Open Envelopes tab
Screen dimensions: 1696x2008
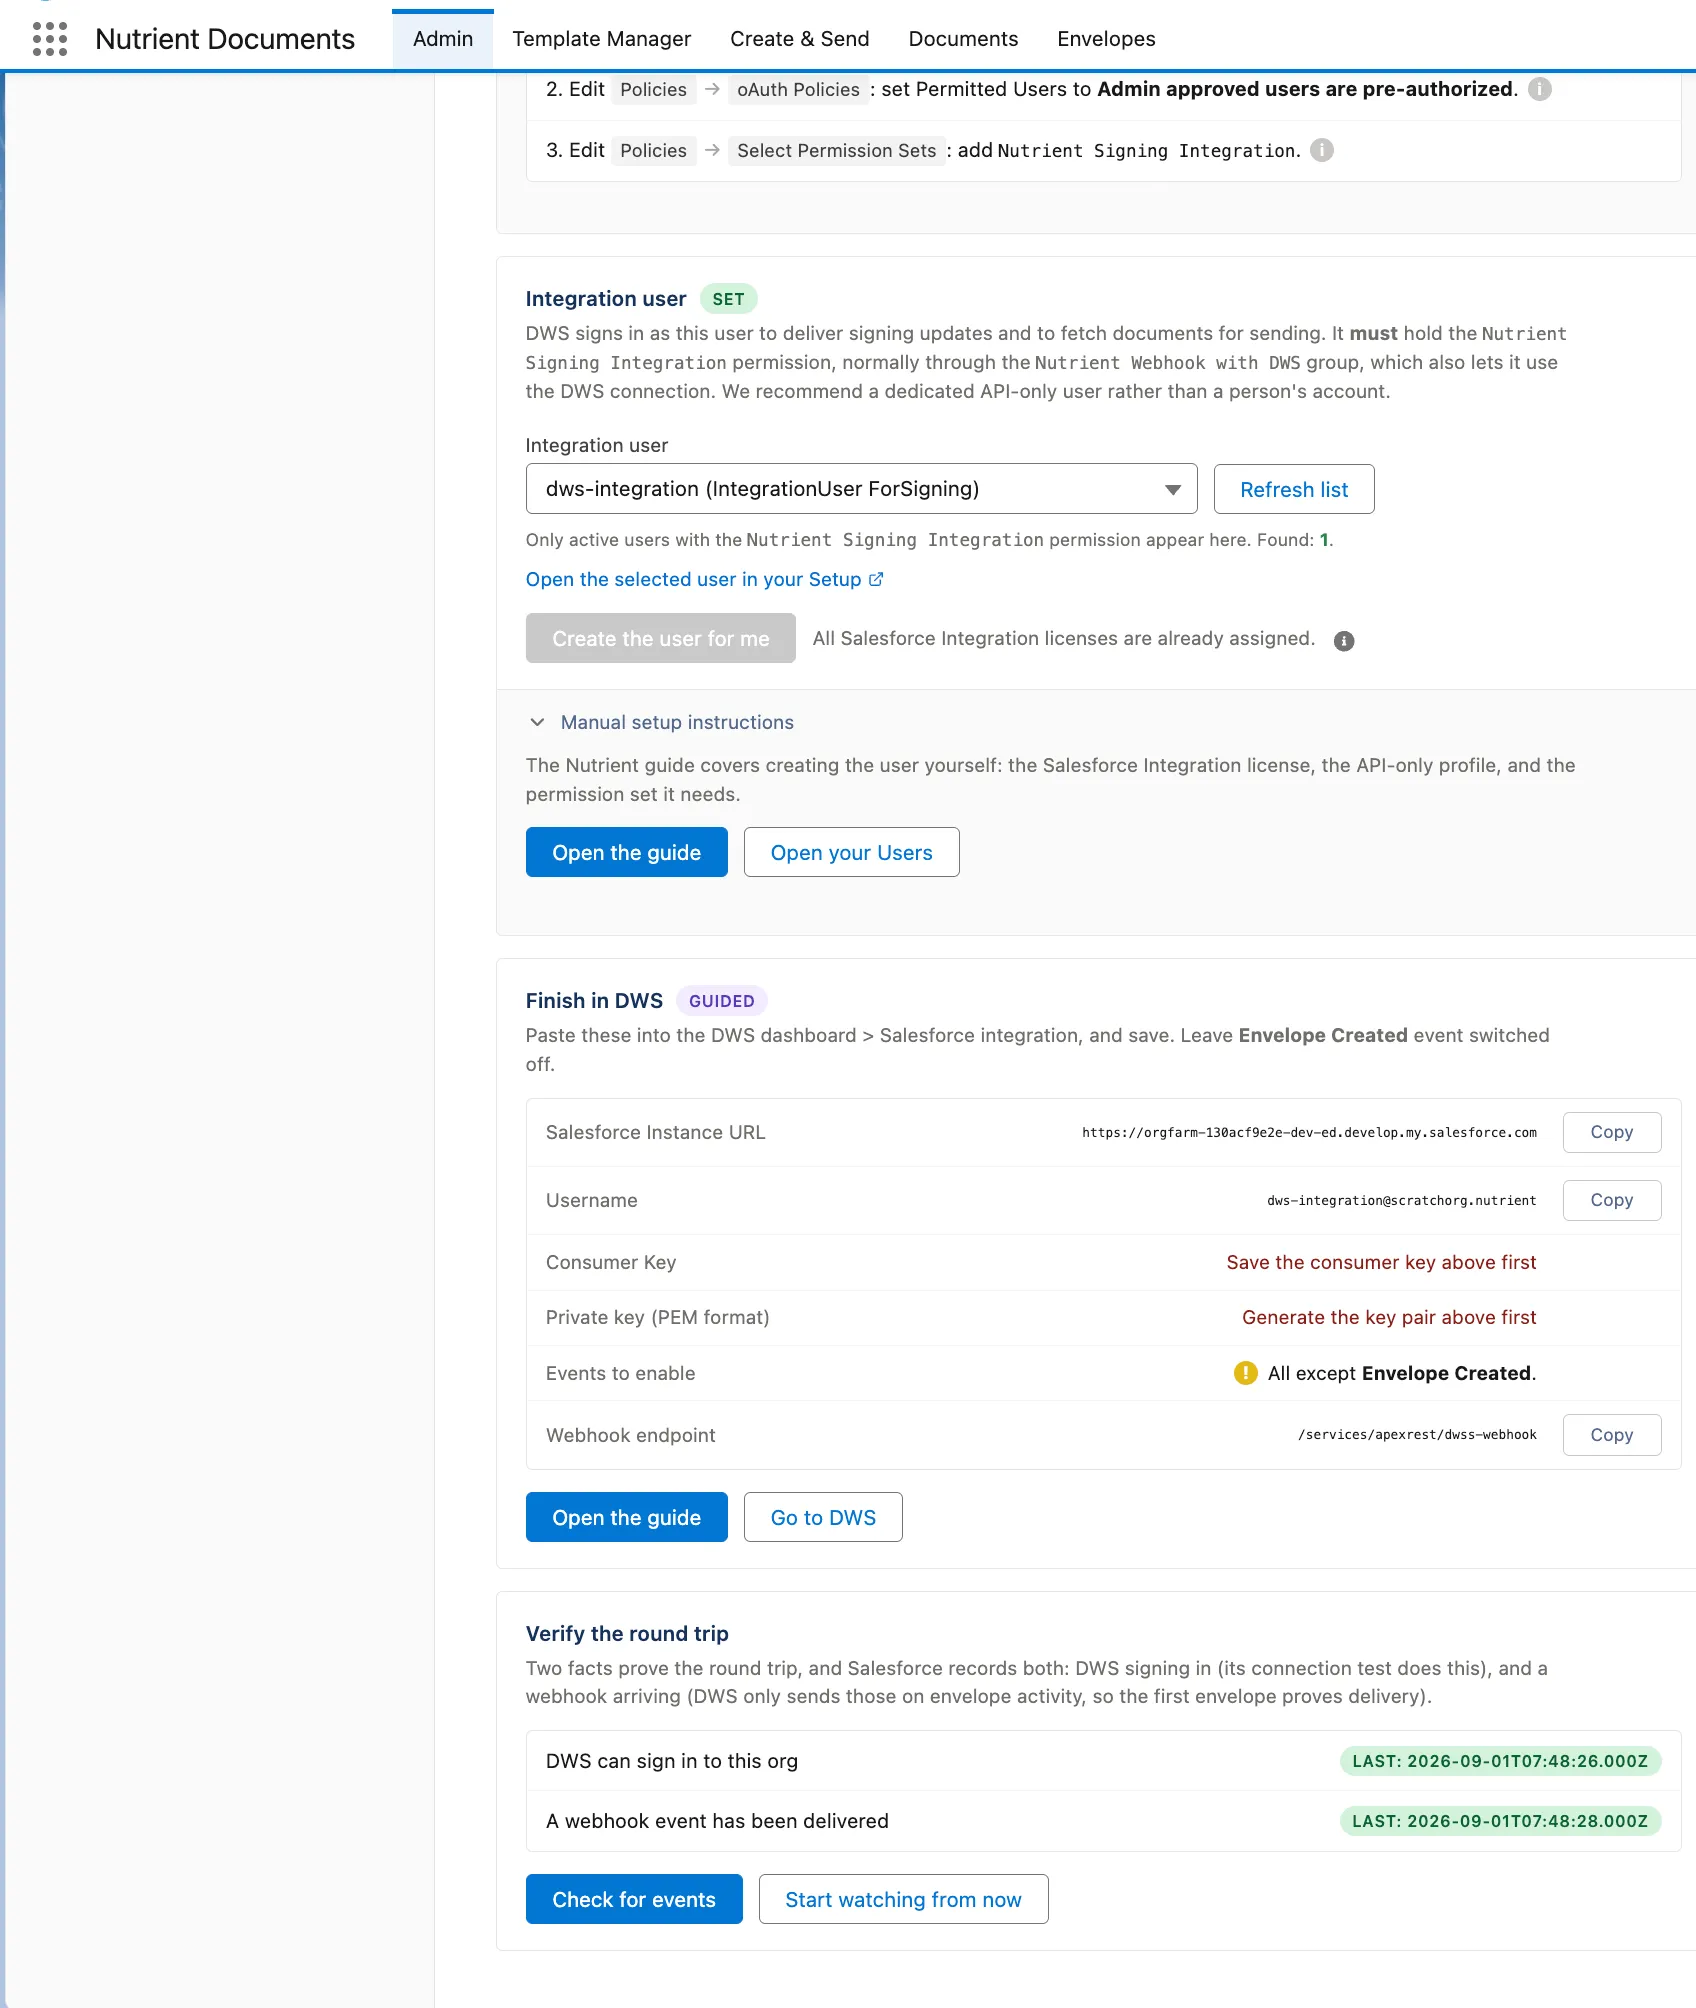1106,39
